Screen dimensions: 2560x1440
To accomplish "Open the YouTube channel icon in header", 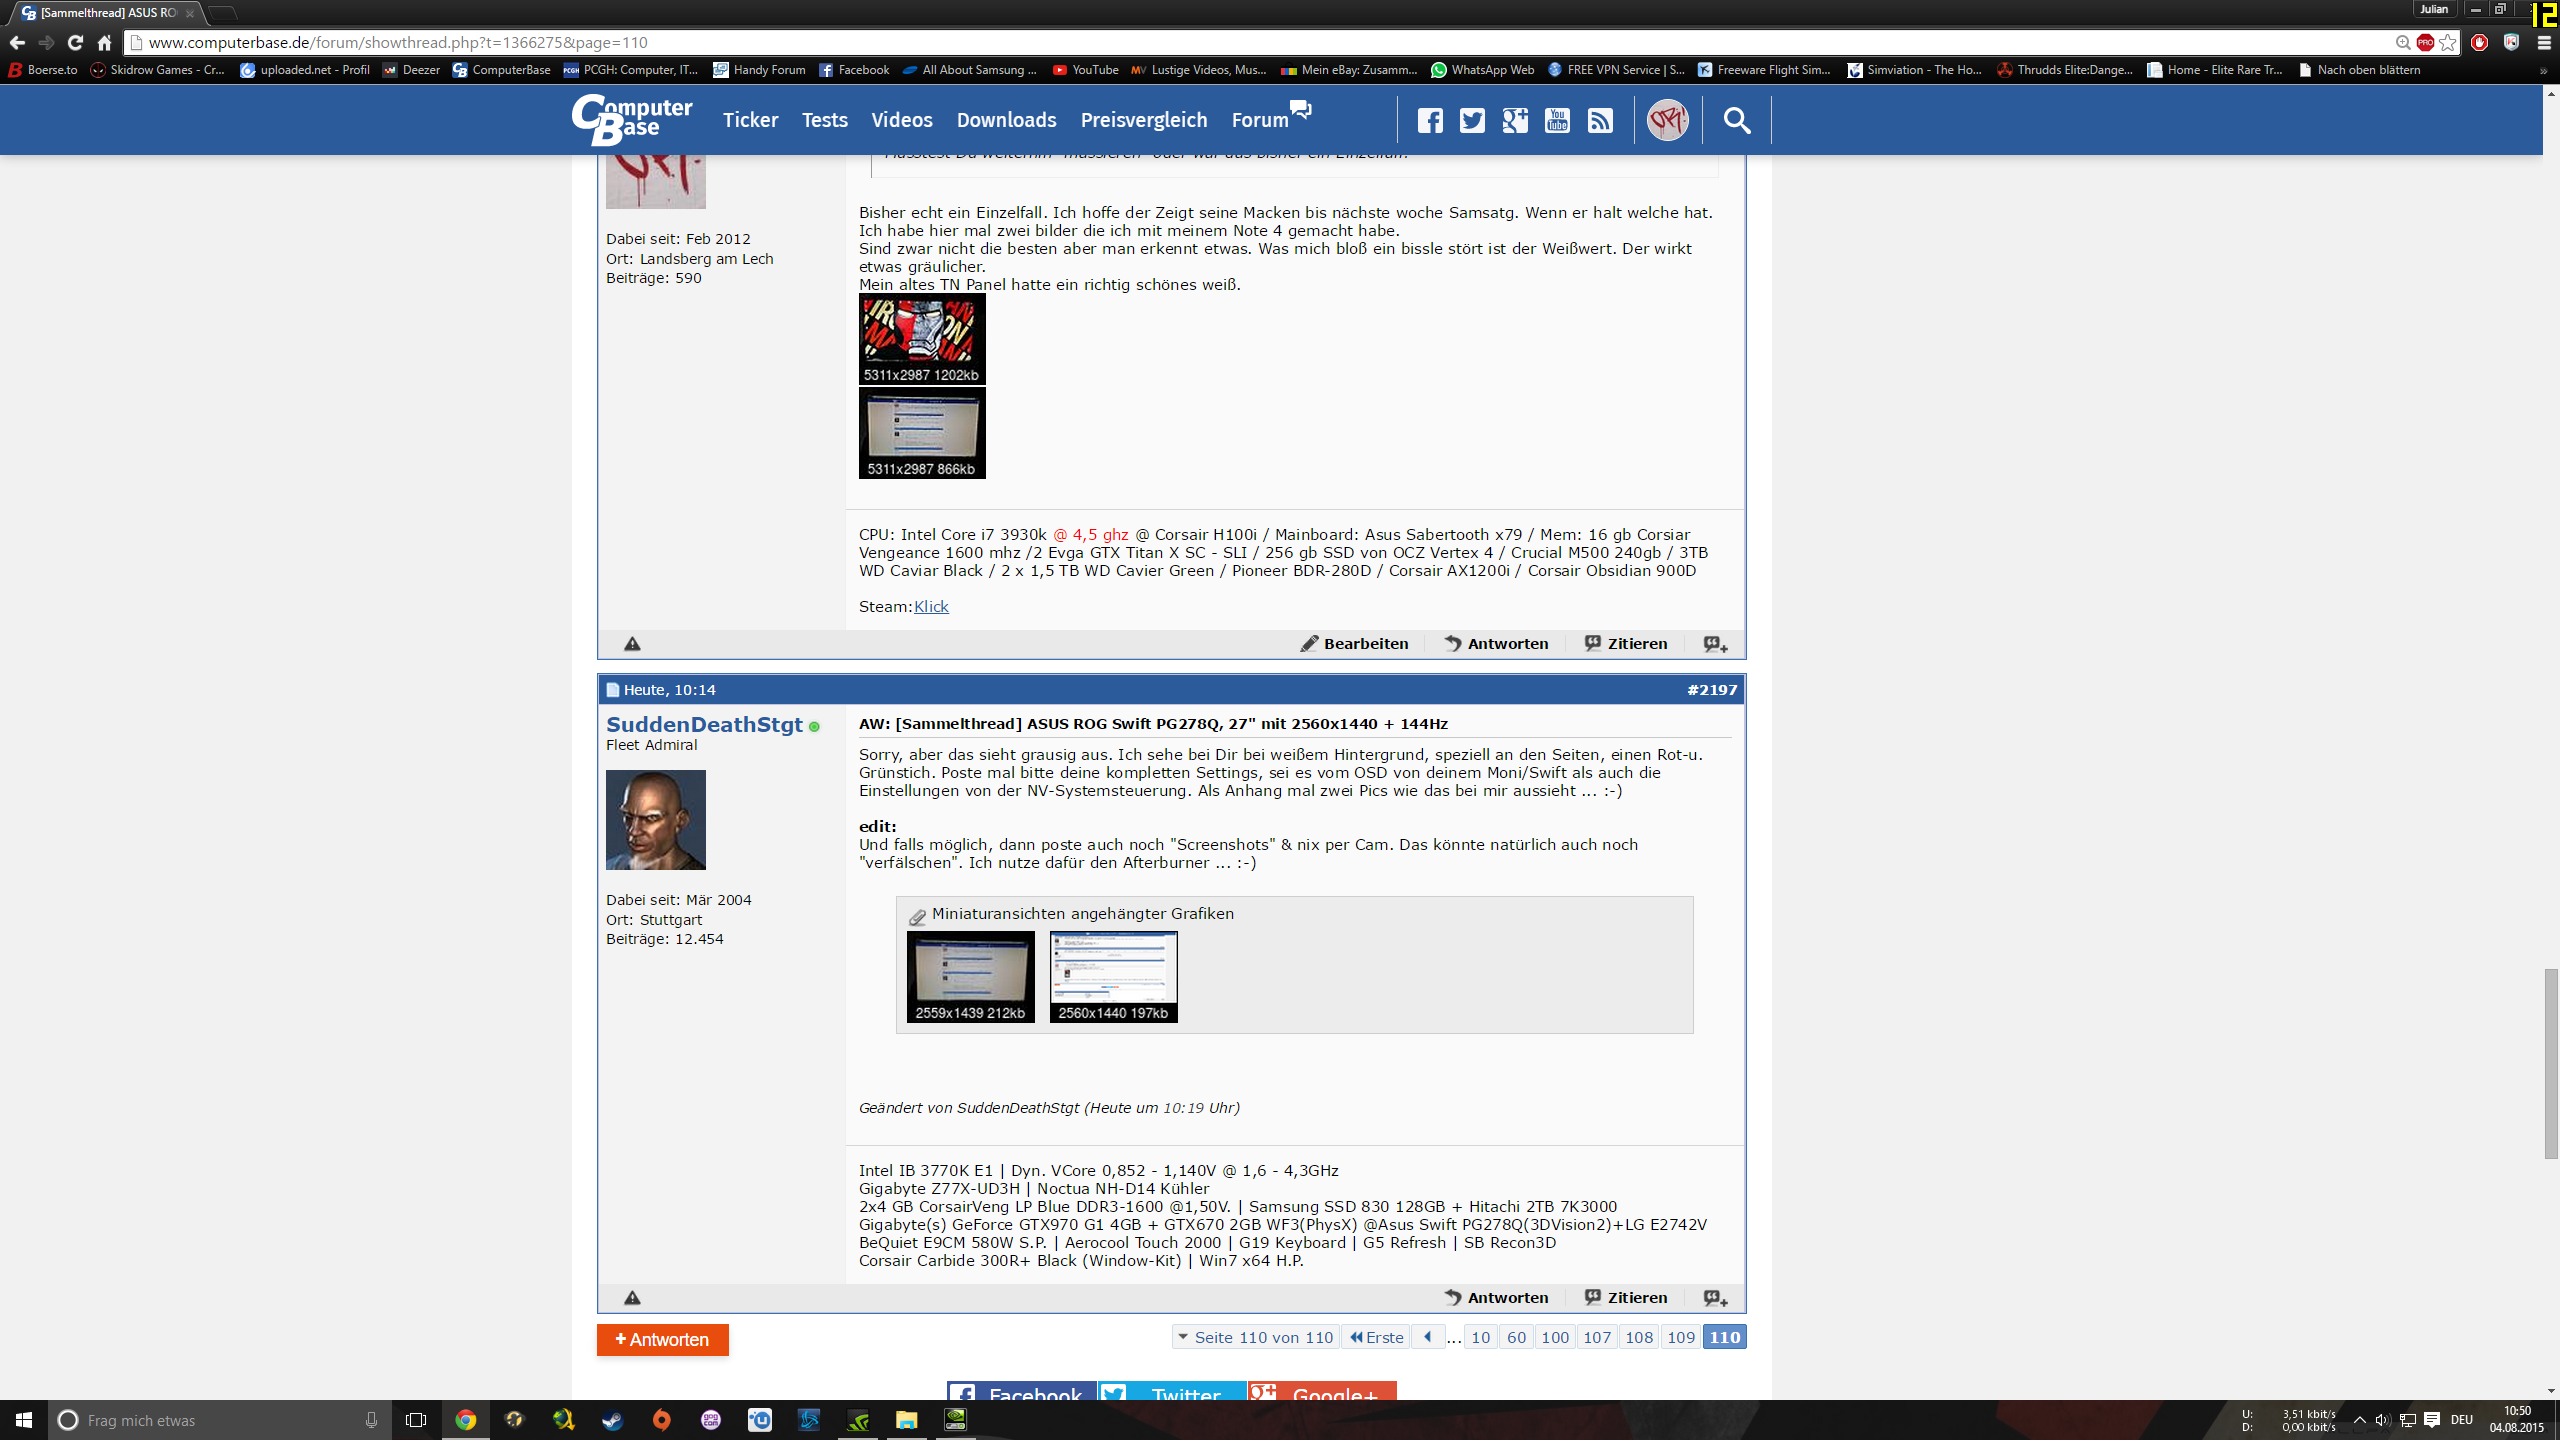I will tap(1557, 121).
